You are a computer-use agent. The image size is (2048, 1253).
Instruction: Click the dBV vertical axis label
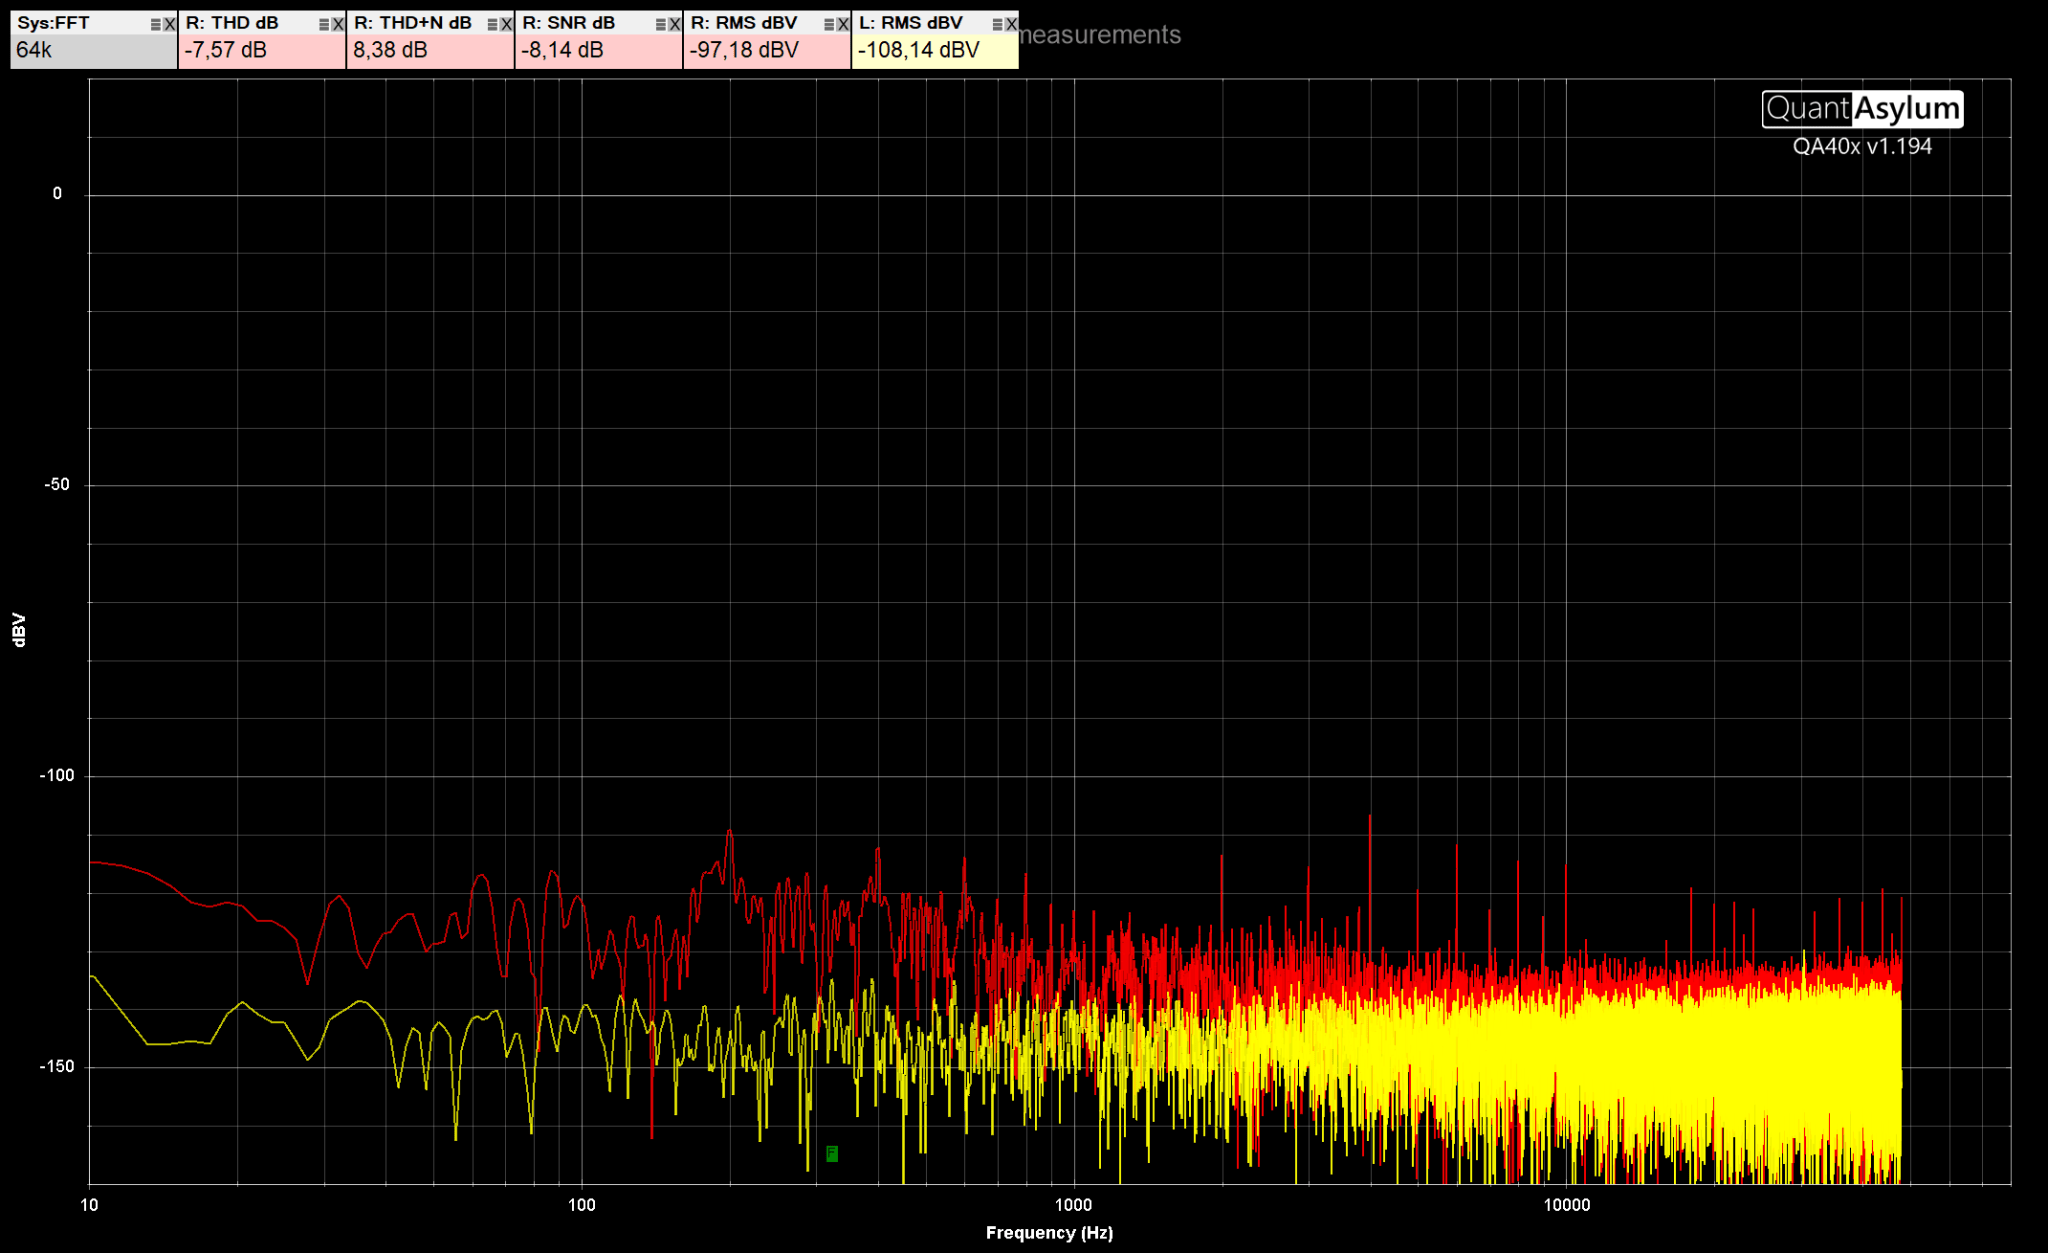(19, 630)
